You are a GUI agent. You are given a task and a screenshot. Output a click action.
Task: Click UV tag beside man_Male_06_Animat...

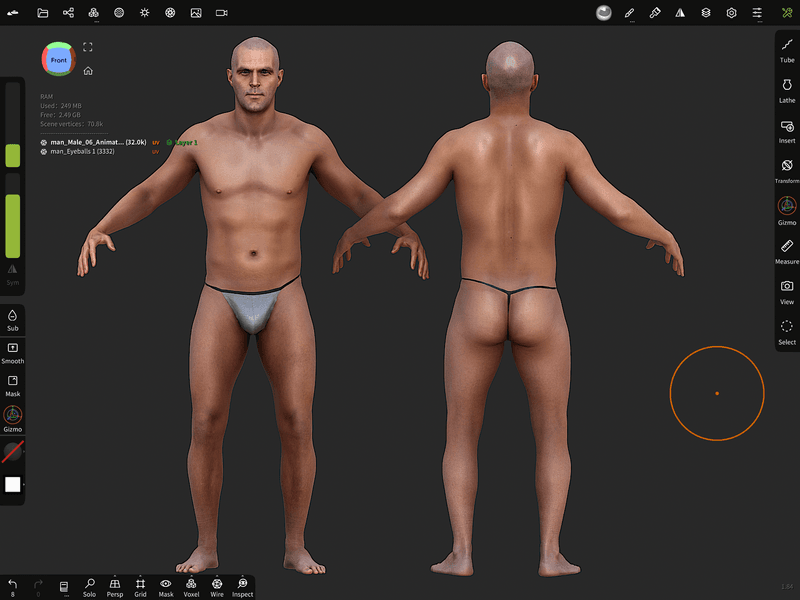(156, 142)
